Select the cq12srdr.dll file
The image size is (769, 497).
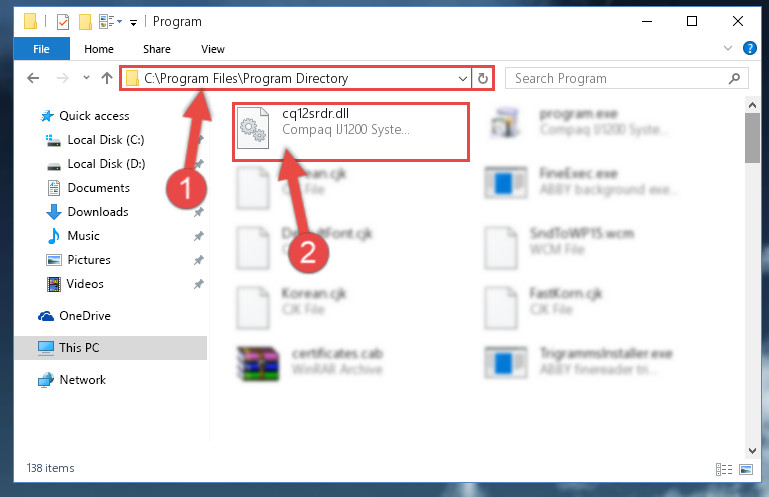(x=351, y=131)
